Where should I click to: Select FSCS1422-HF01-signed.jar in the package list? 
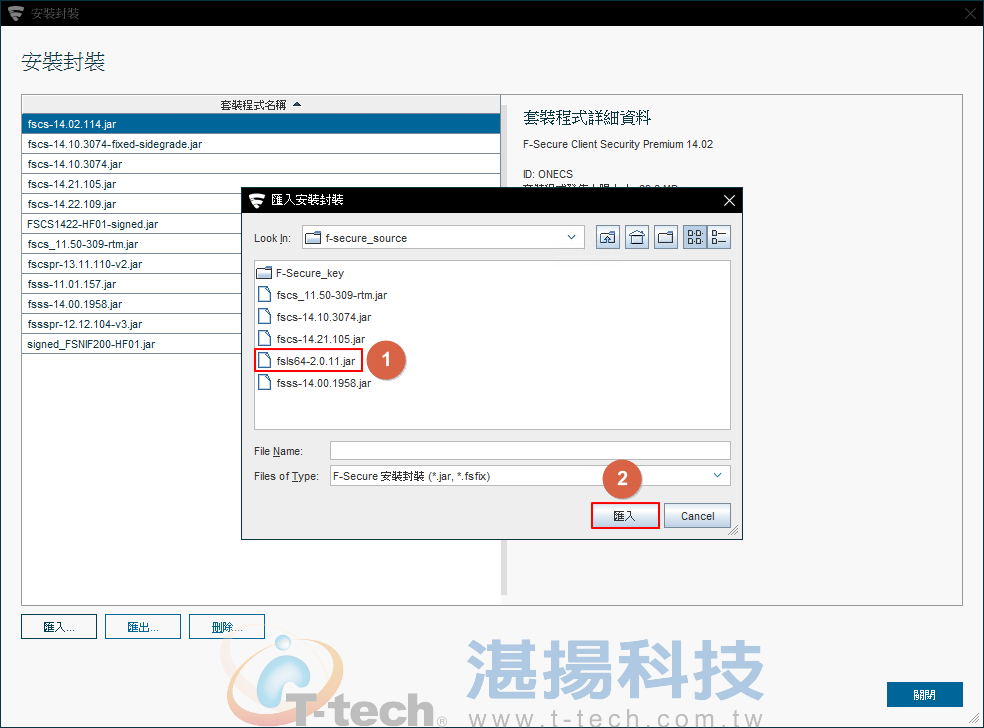[132, 224]
